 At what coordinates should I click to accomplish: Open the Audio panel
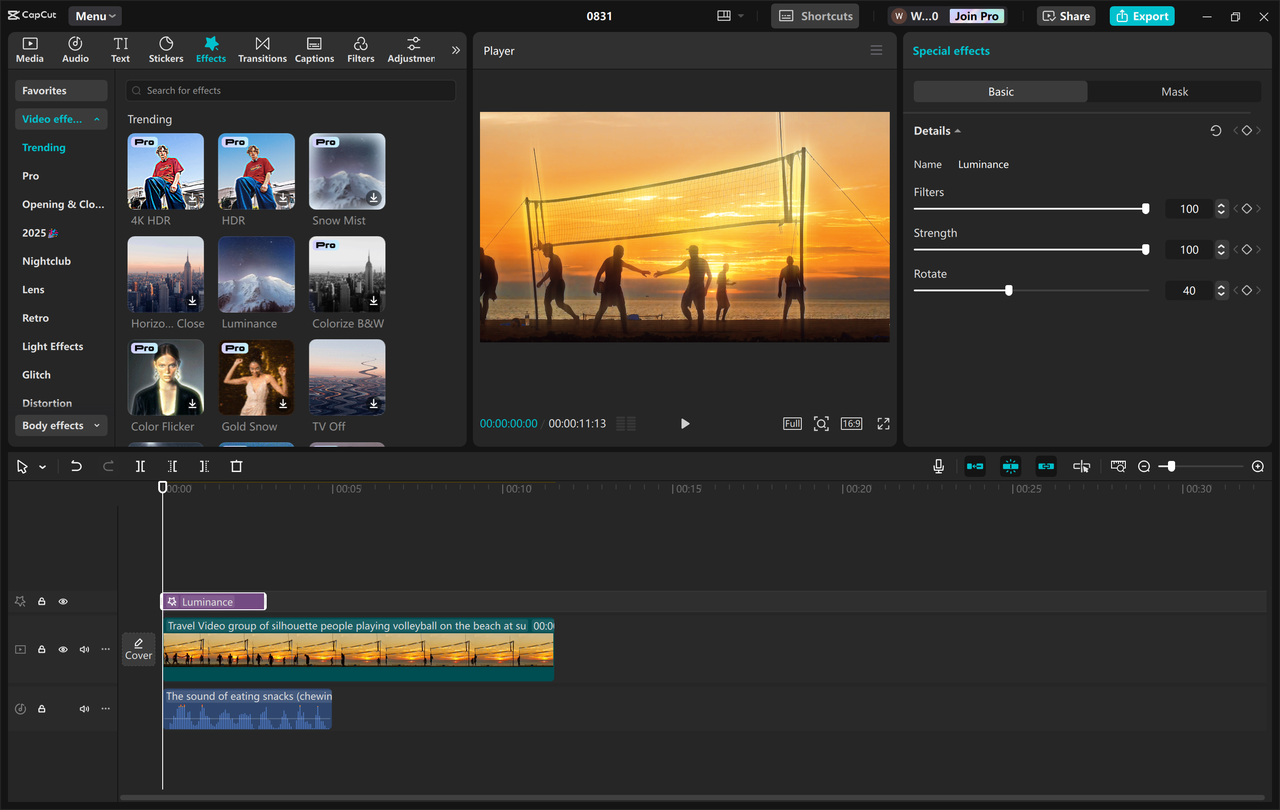tap(75, 48)
